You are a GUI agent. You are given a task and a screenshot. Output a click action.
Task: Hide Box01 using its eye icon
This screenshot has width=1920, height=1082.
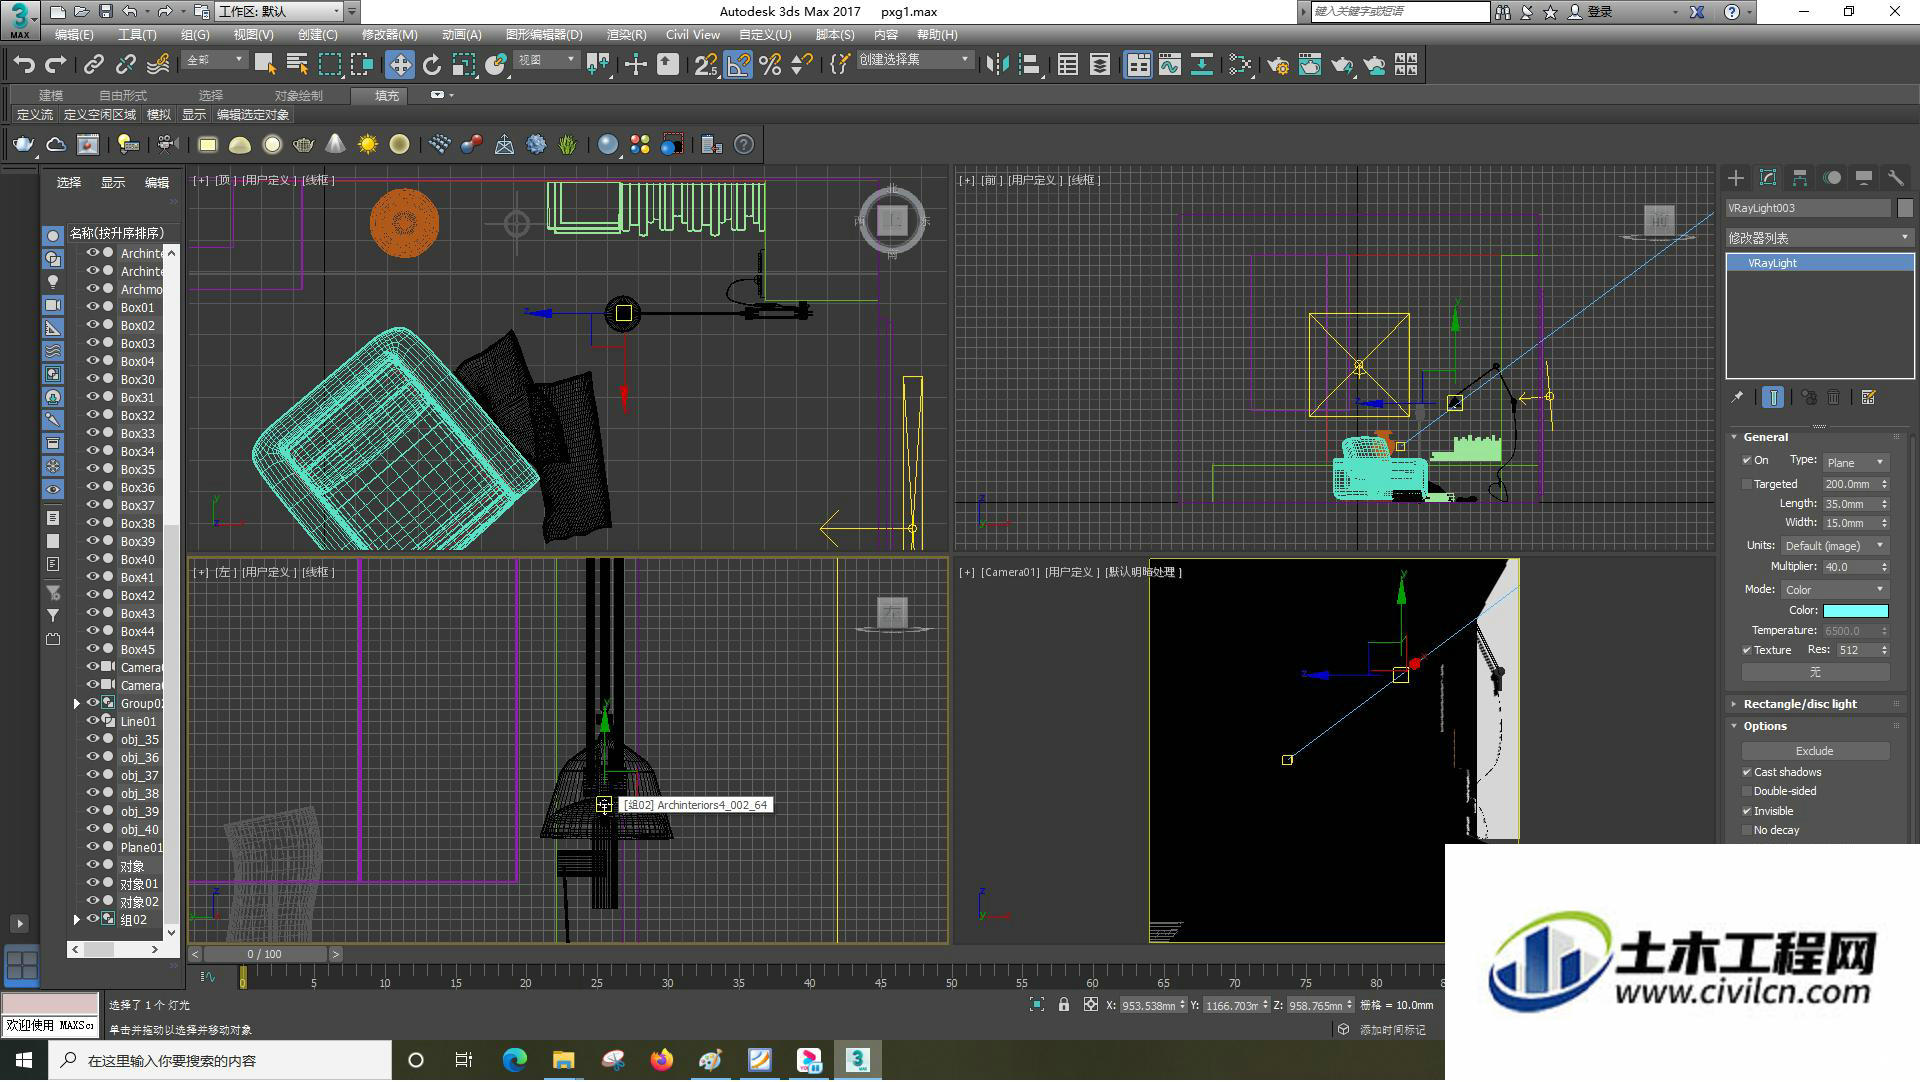click(x=93, y=308)
